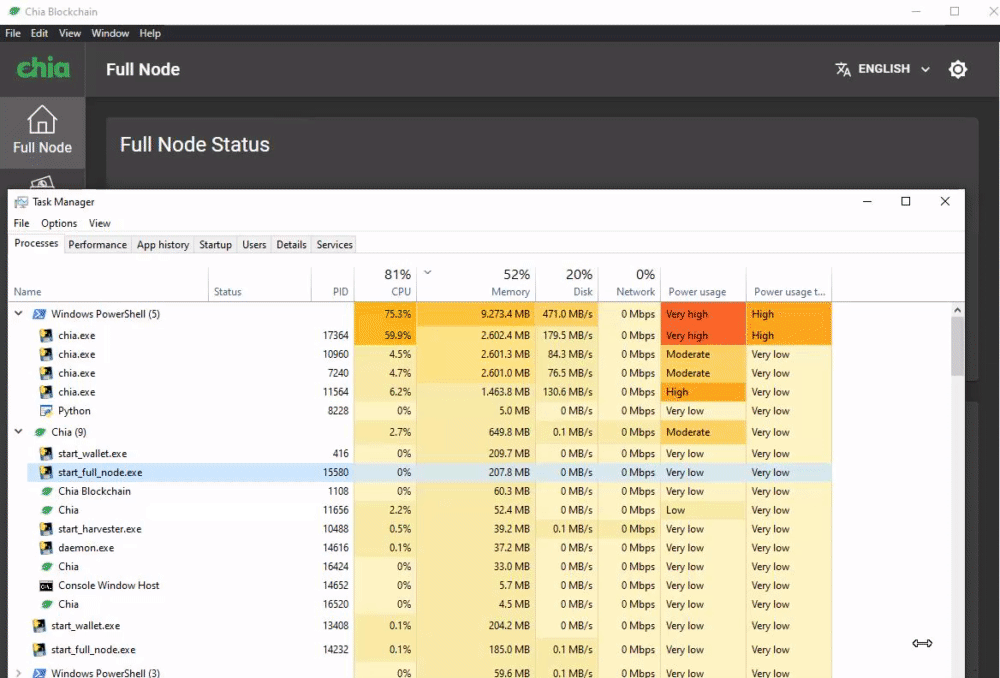The width and height of the screenshot is (1000, 678).
Task: Sort by the PID column header
Action: click(332, 283)
